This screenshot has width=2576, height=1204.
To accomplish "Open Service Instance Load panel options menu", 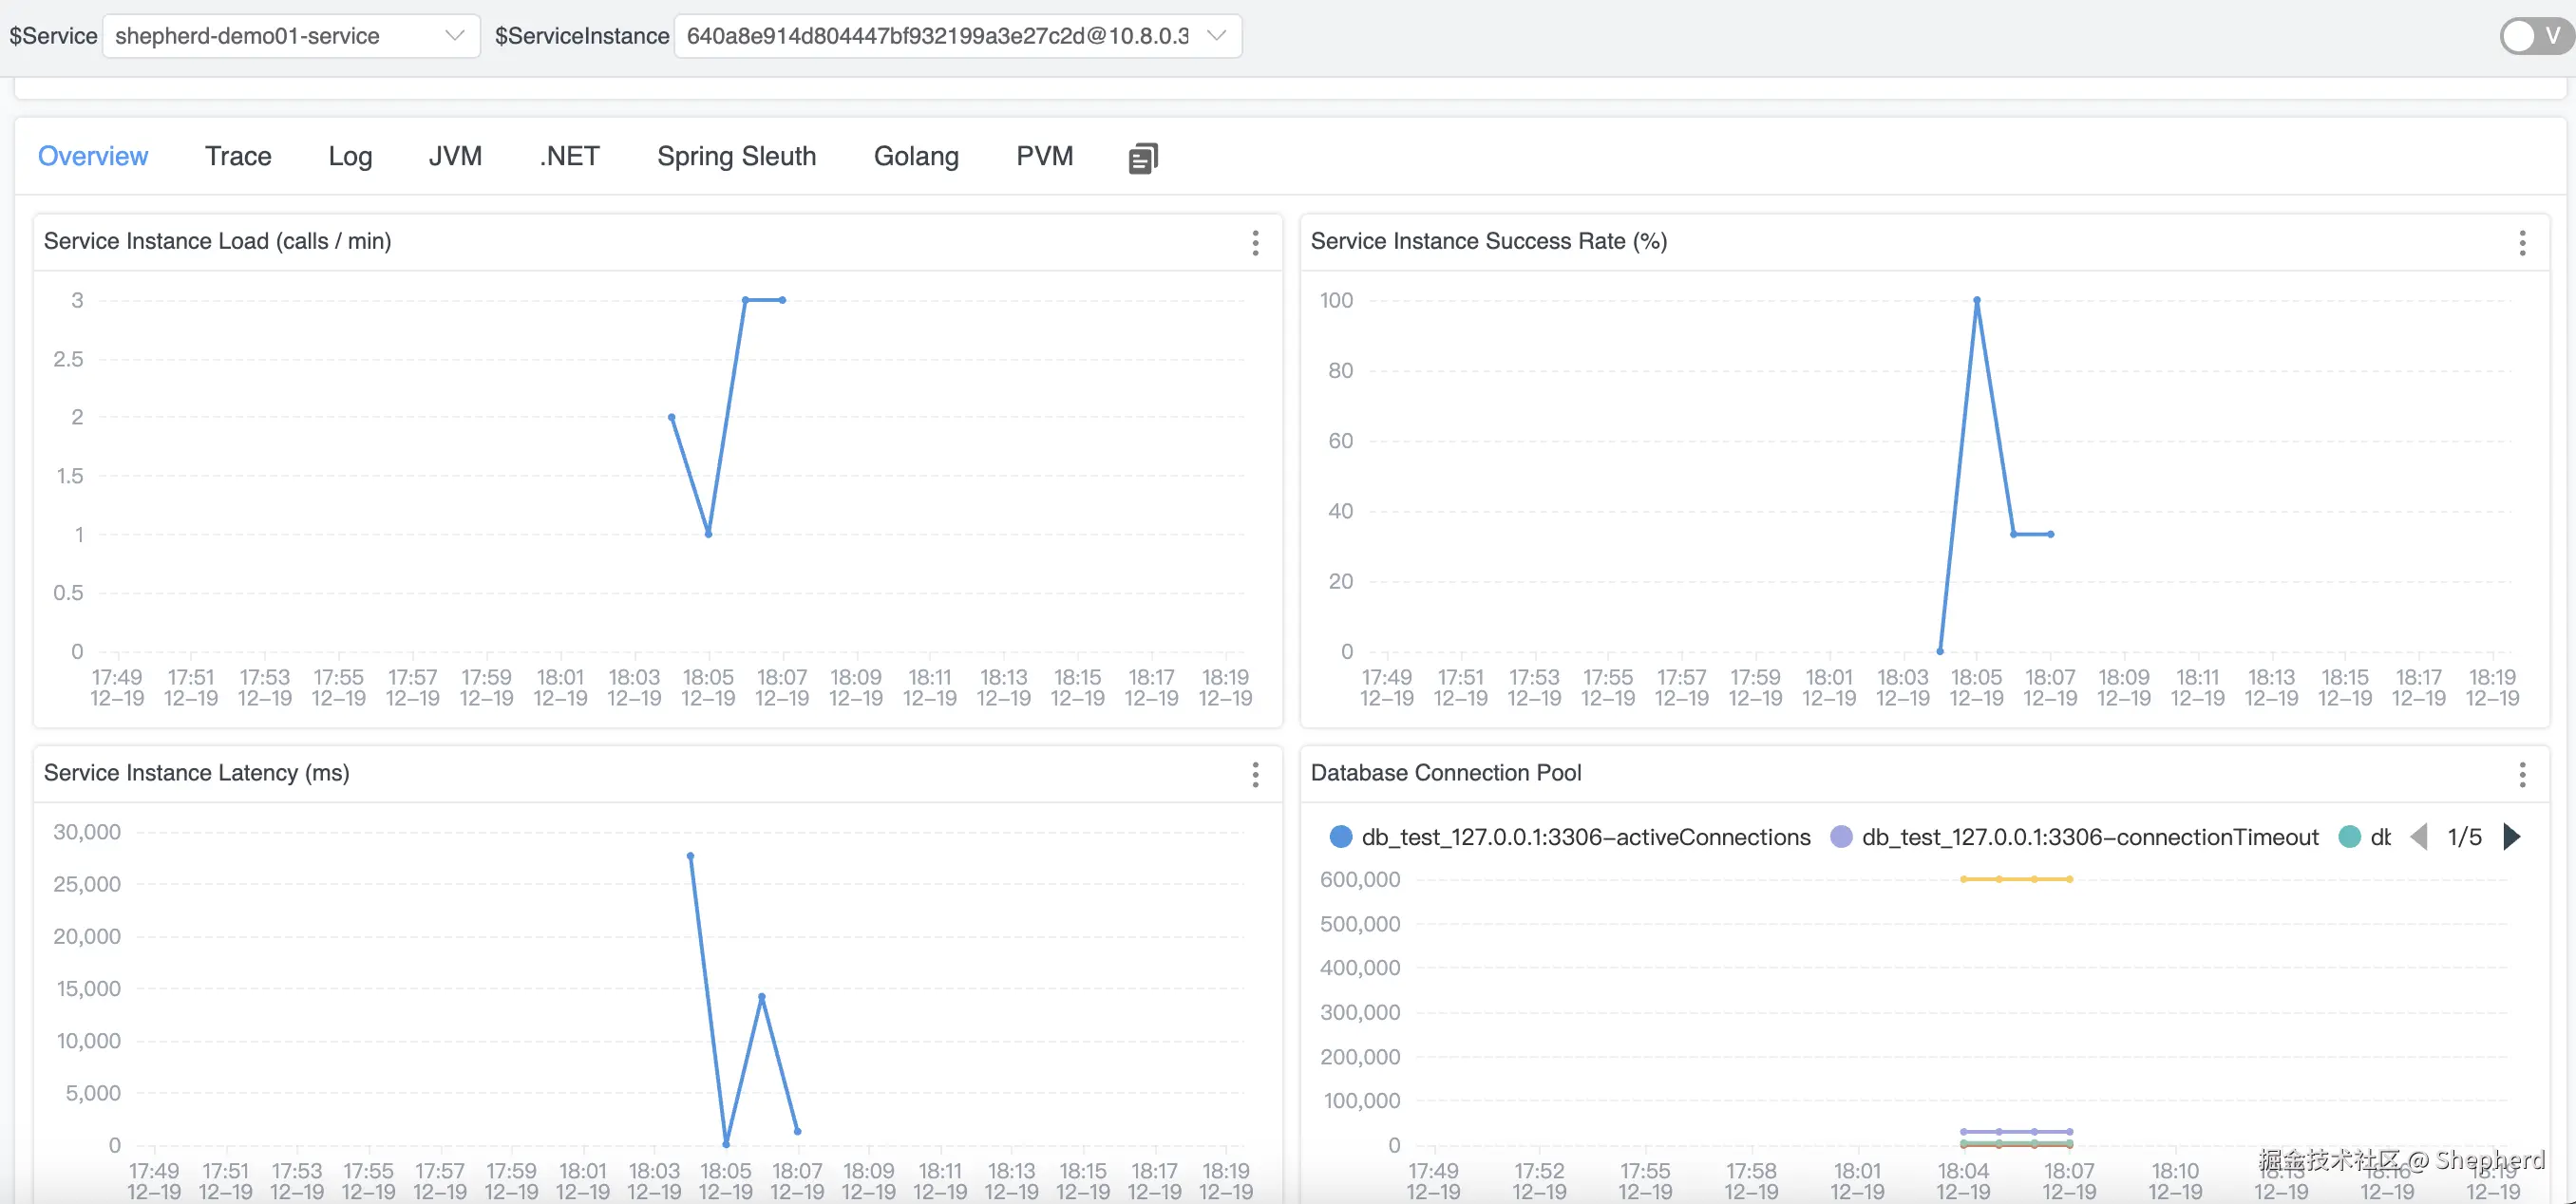I will click(1255, 243).
